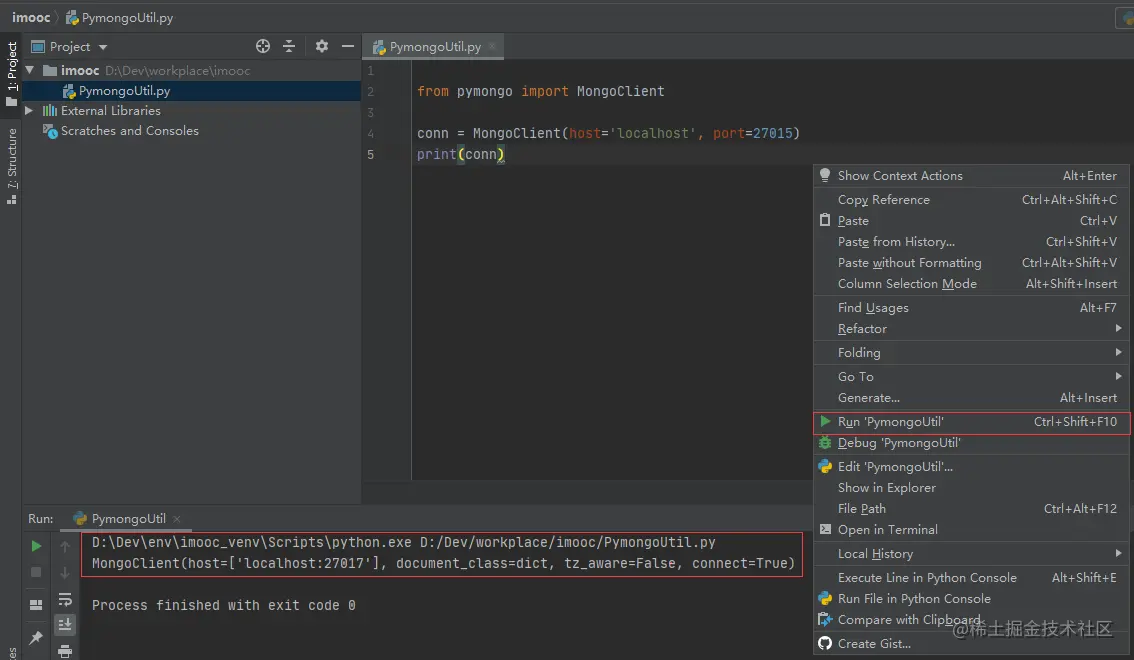Click 'Process finished with exit code 0' text

(x=223, y=605)
